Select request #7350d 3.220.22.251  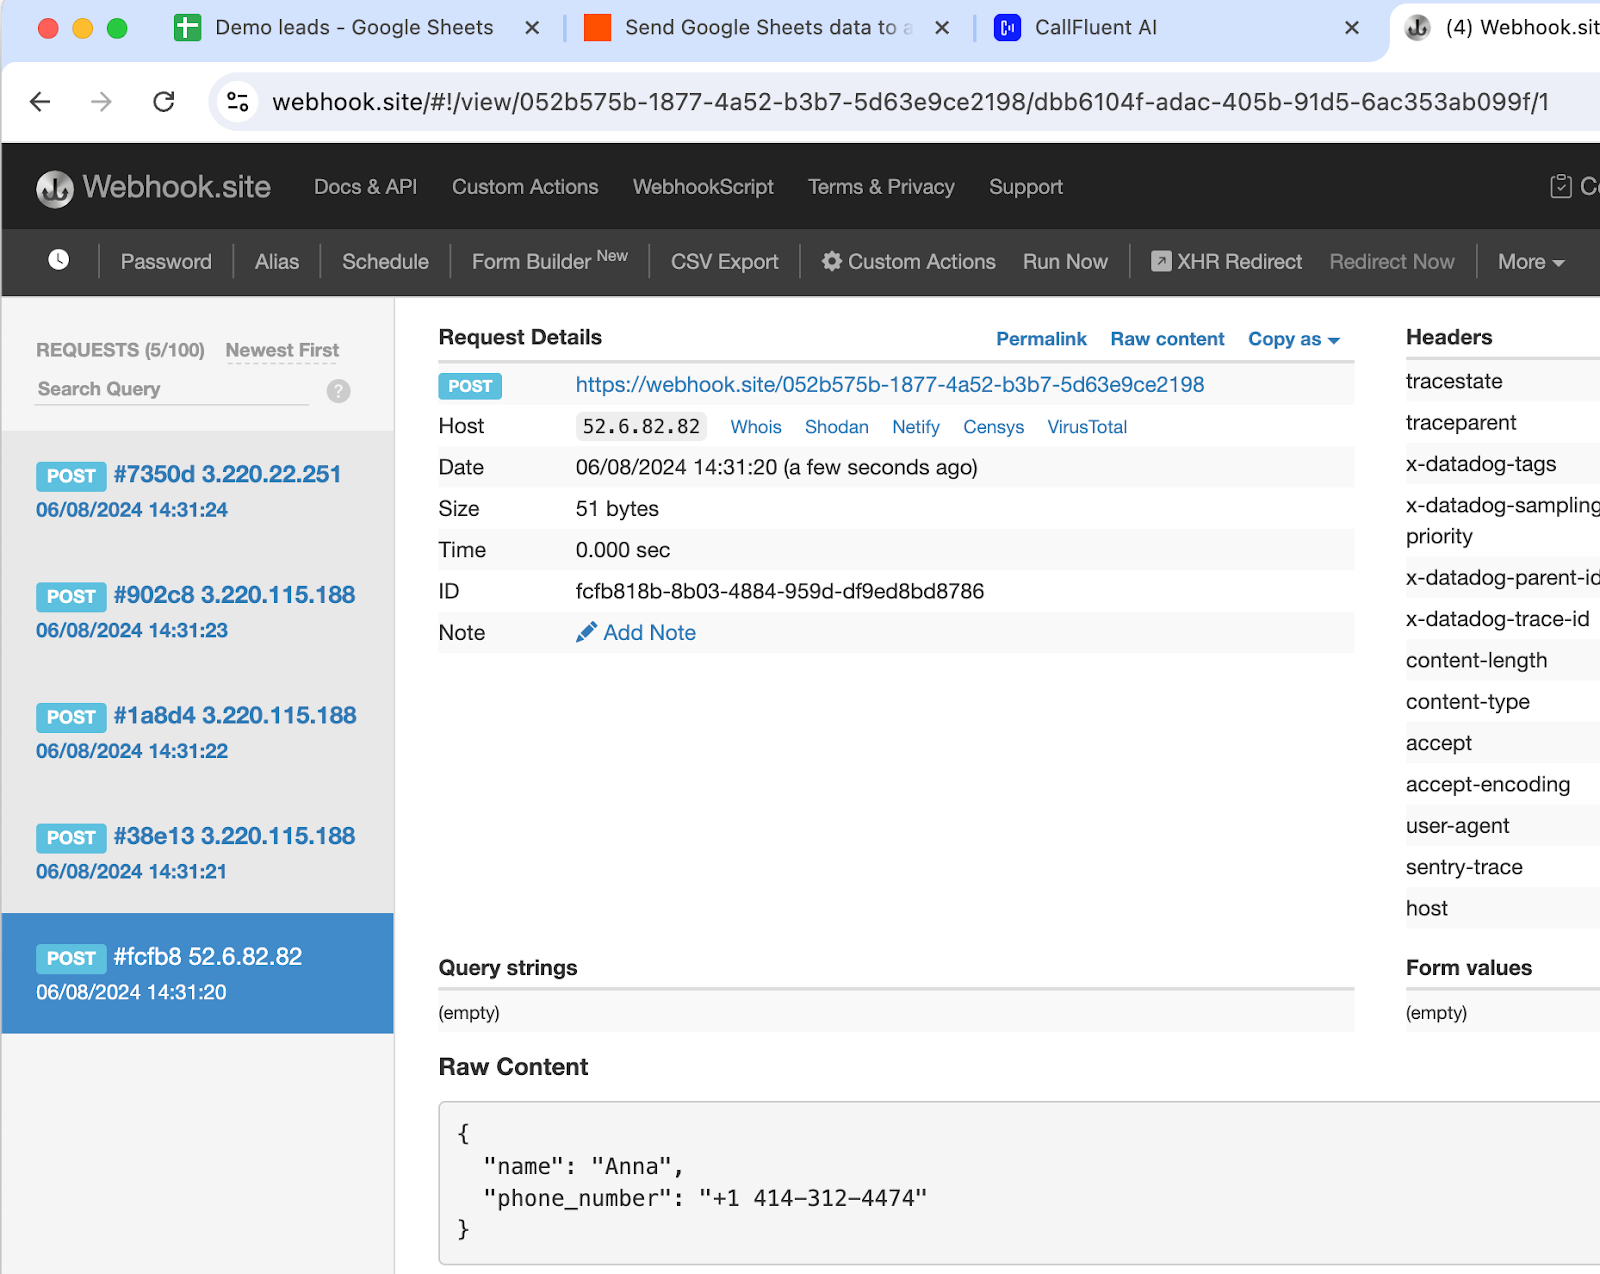[198, 491]
